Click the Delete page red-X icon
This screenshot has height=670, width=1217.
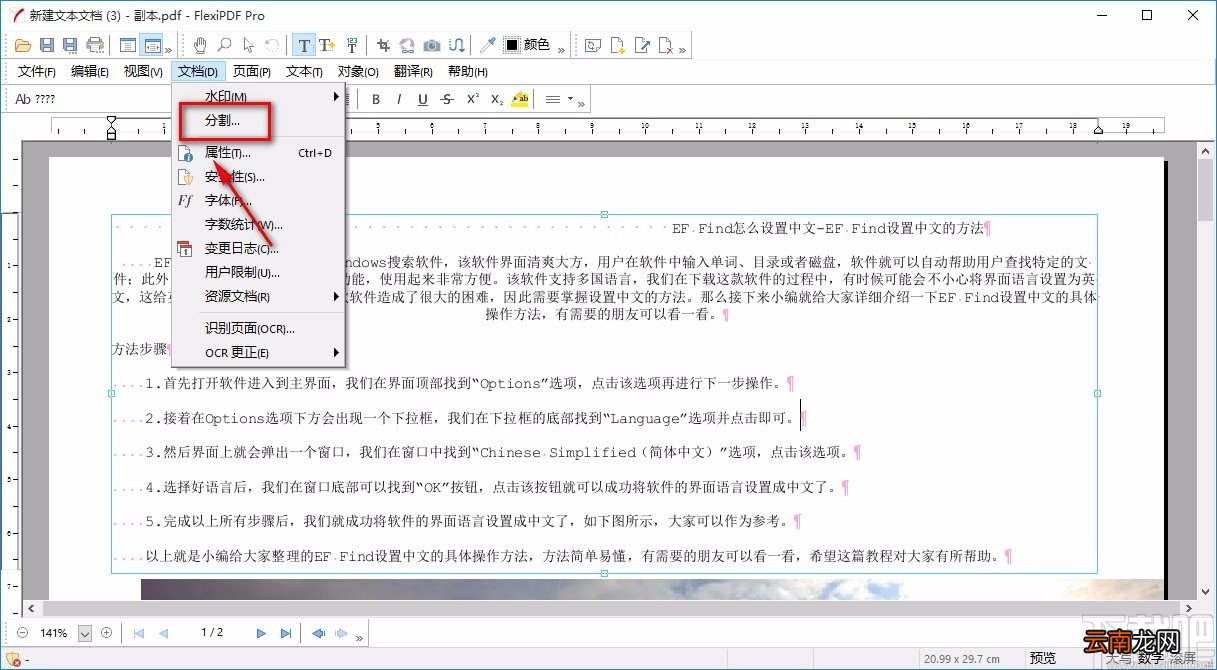point(664,45)
